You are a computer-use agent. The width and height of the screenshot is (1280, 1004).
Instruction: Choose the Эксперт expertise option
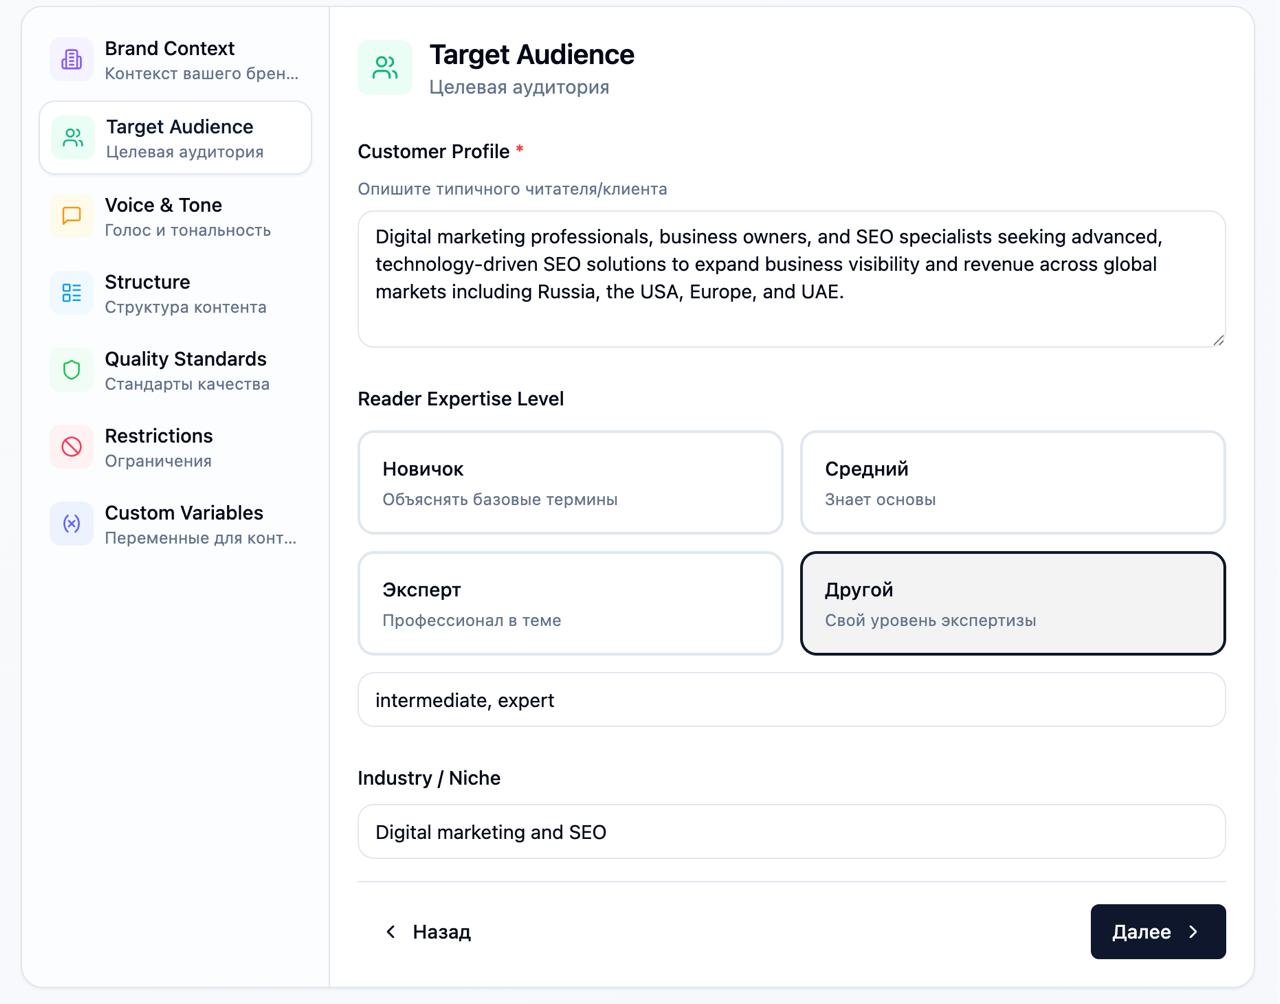570,604
